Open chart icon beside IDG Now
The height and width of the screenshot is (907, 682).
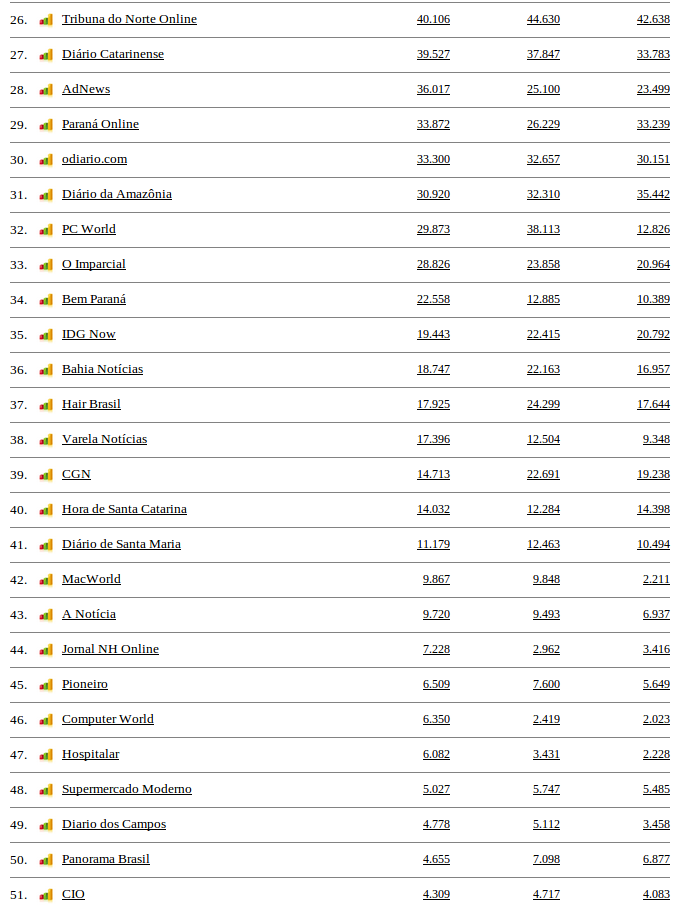46,335
